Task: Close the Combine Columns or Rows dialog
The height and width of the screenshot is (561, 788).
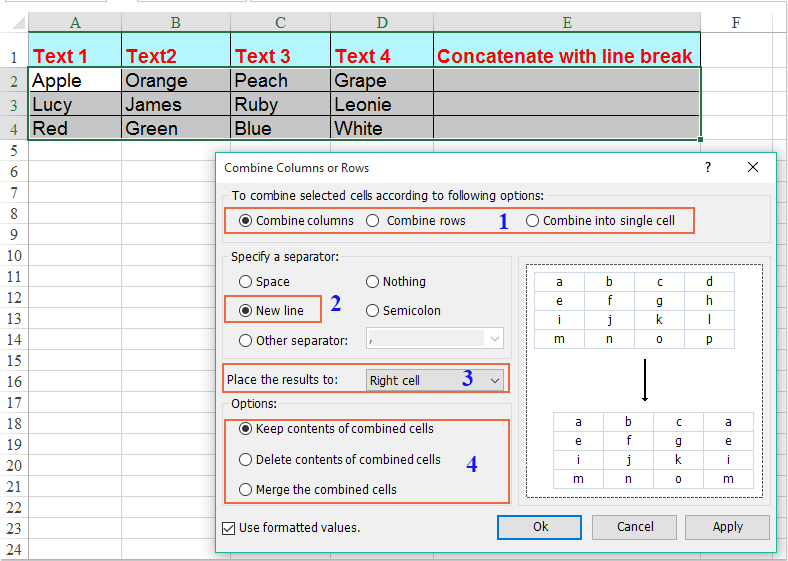Action: [x=753, y=168]
